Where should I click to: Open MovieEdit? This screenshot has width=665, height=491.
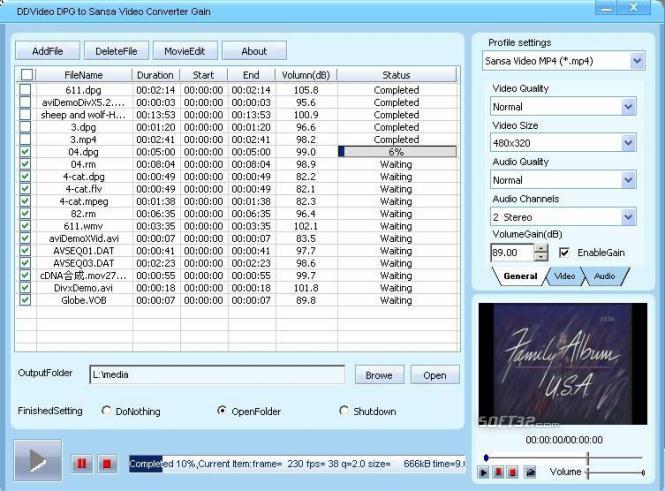(x=184, y=51)
